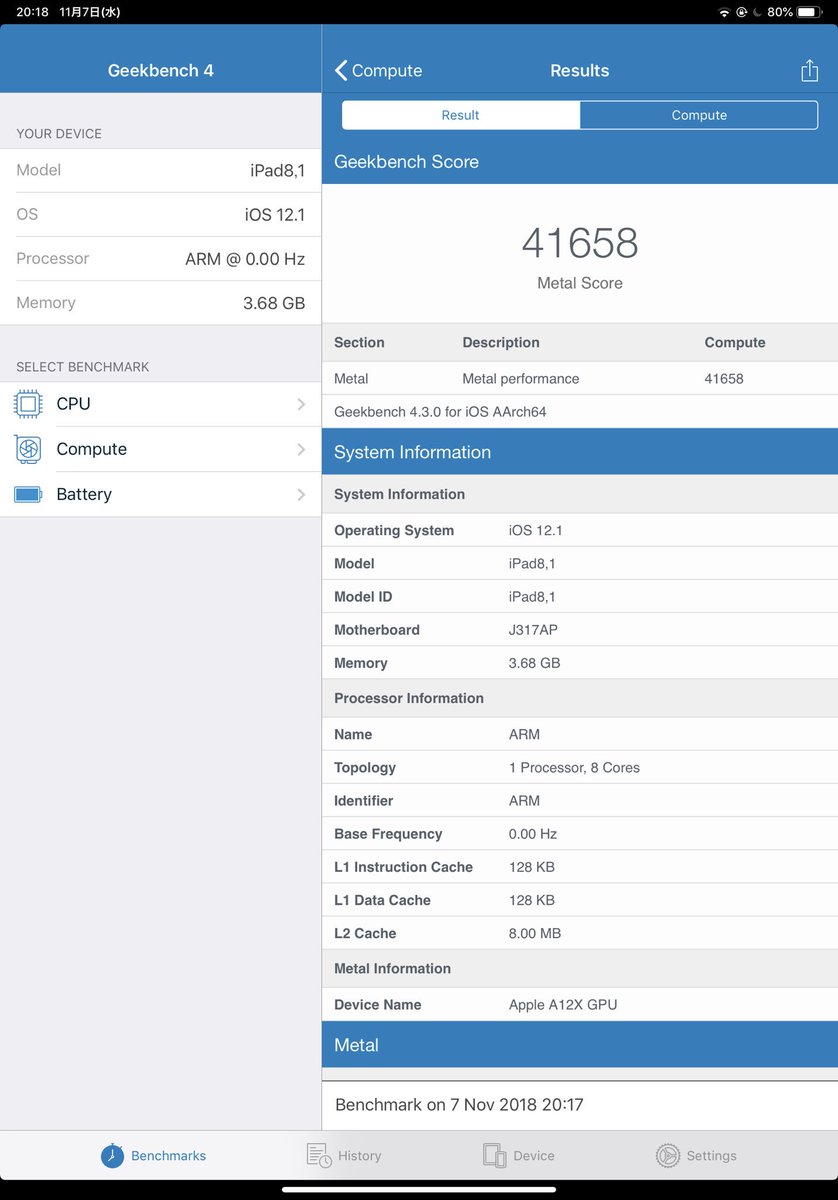Tap the CPU chip icon
Viewport: 838px width, 1200px height.
point(28,404)
